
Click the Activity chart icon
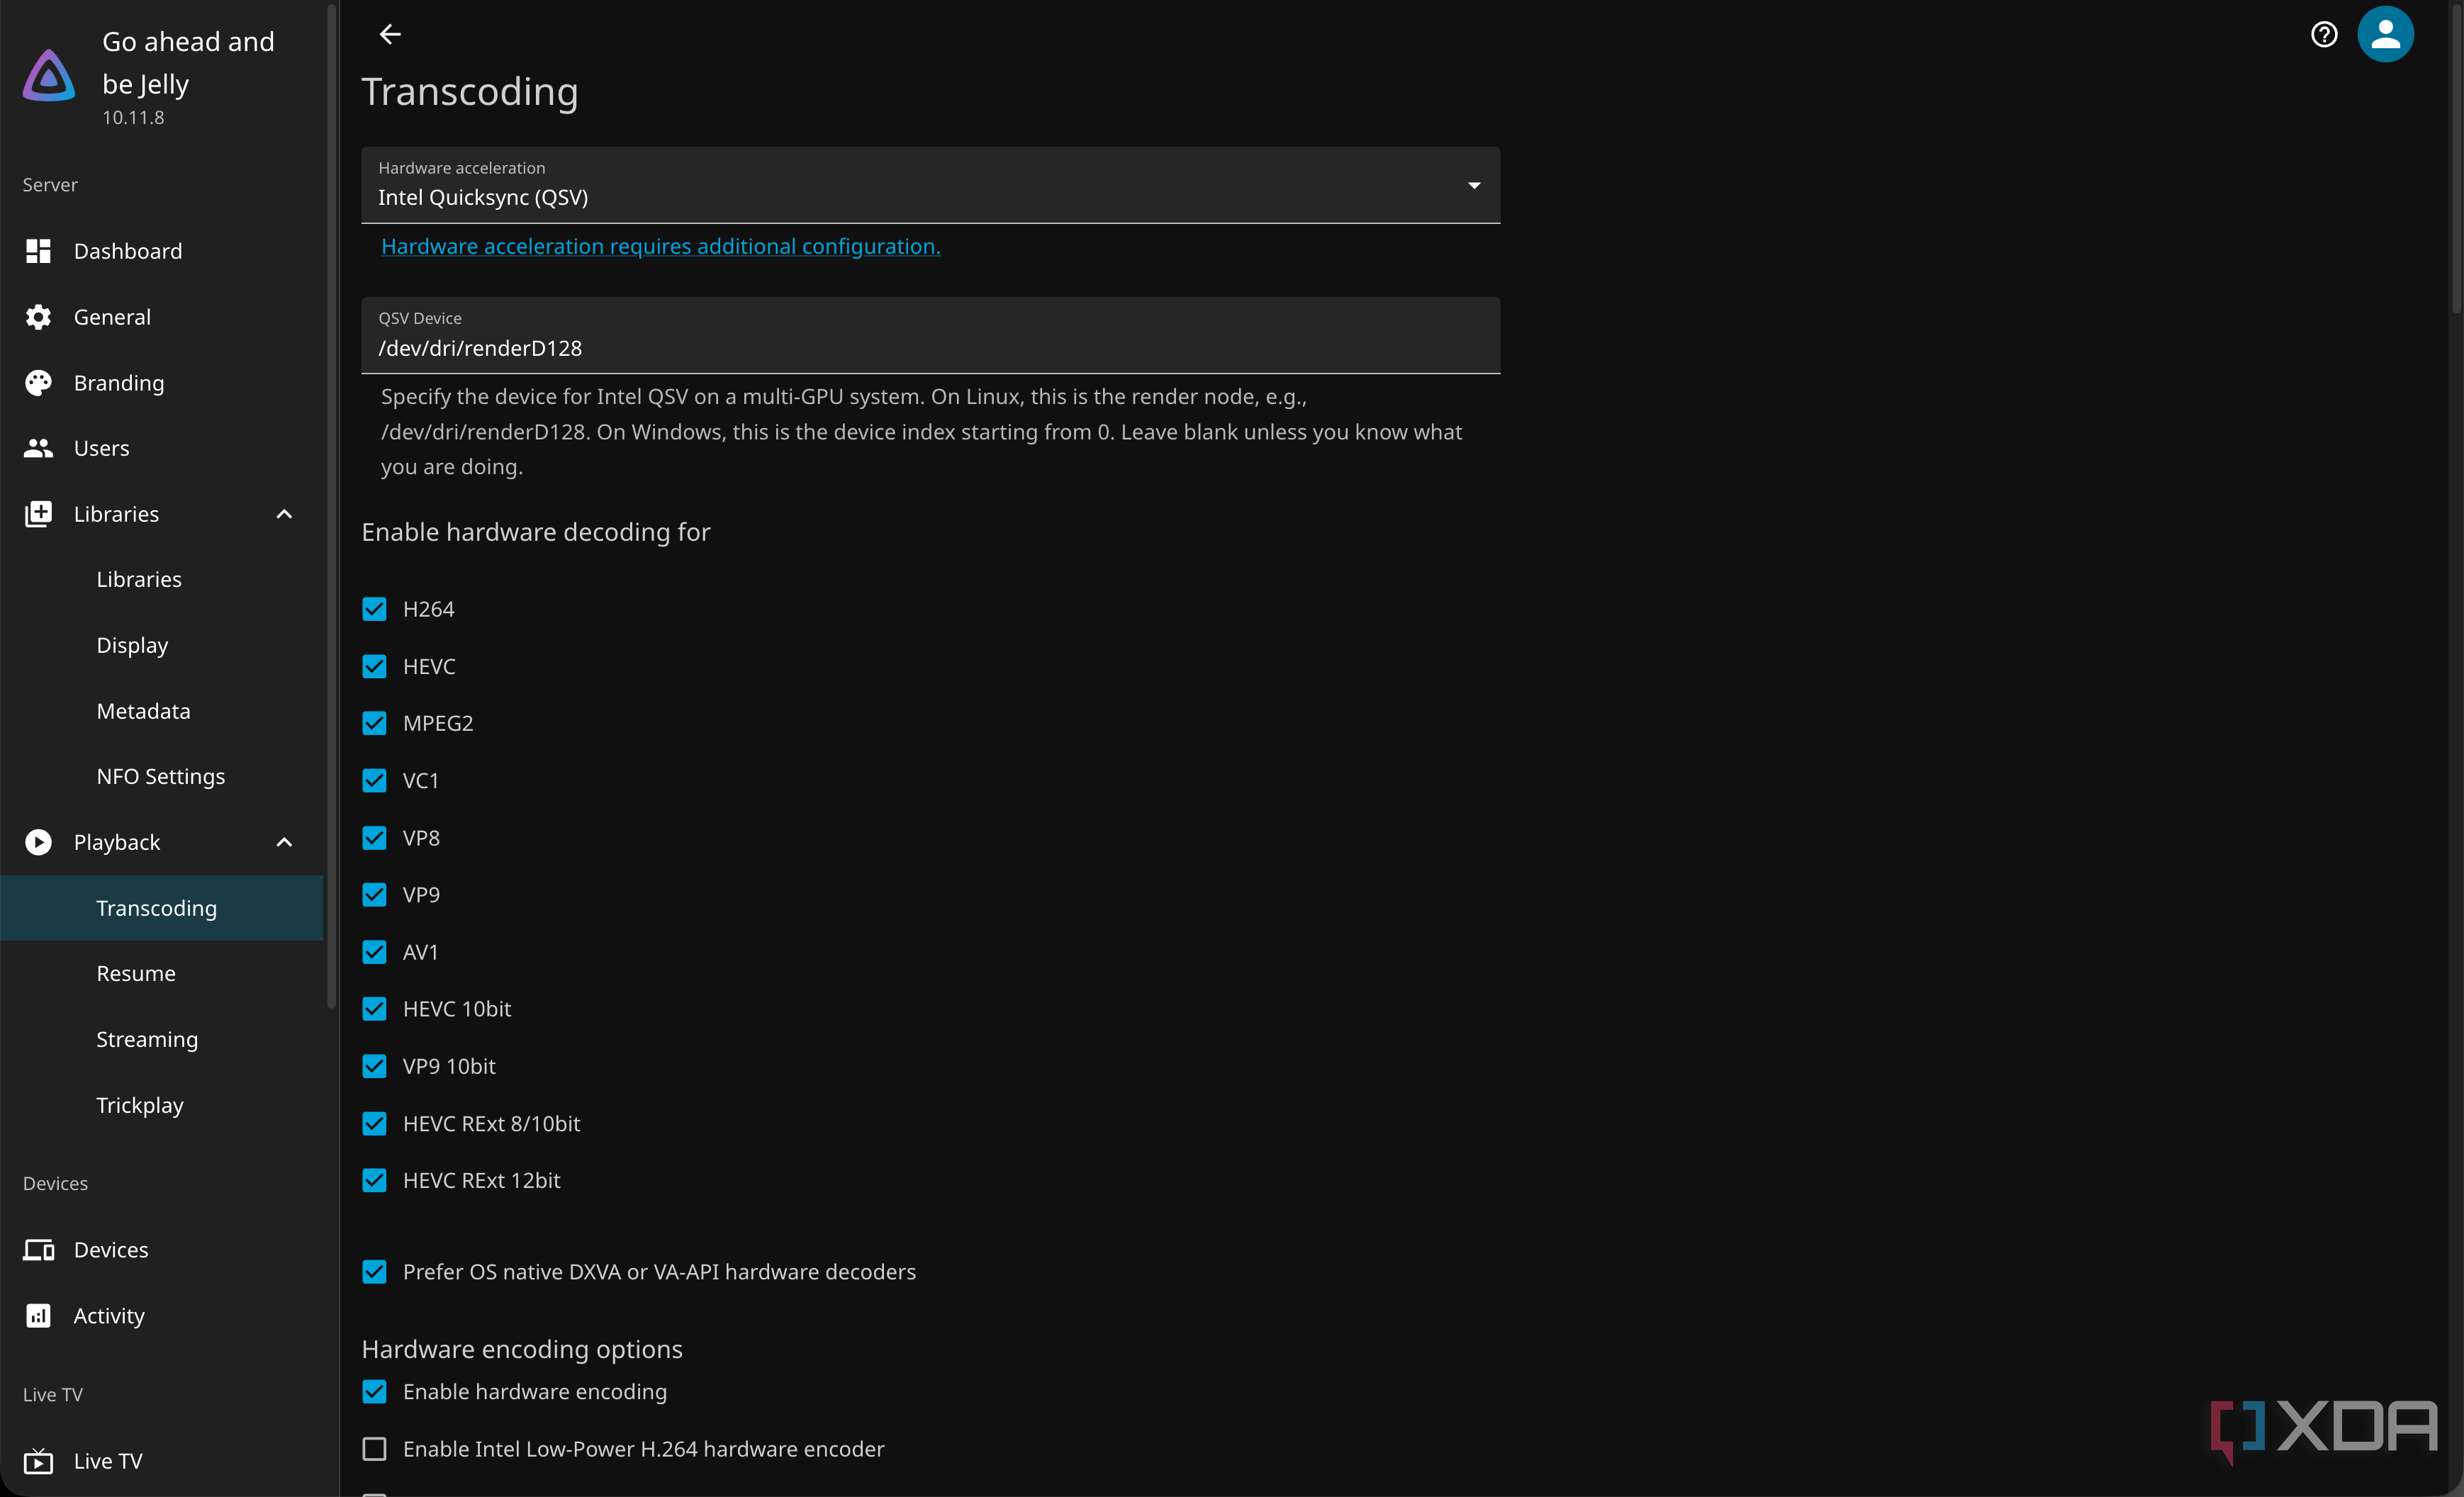click(x=38, y=1316)
